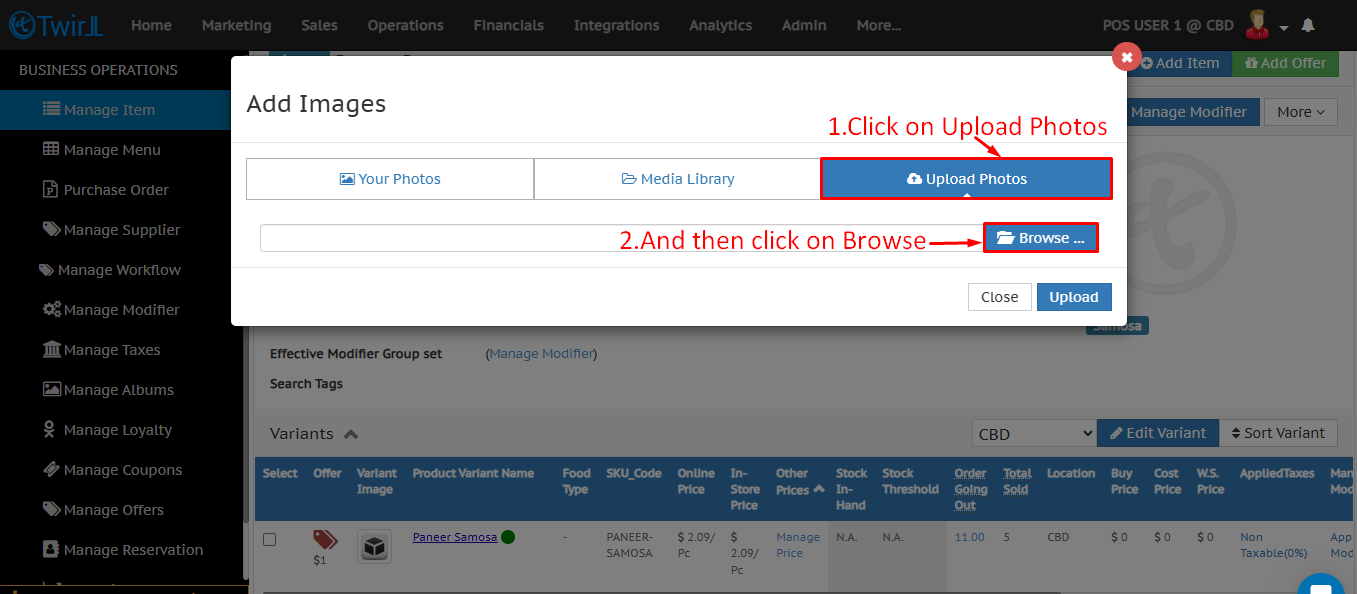The width and height of the screenshot is (1357, 594).
Task: Click the notification bell icon
Action: click(x=1308, y=25)
